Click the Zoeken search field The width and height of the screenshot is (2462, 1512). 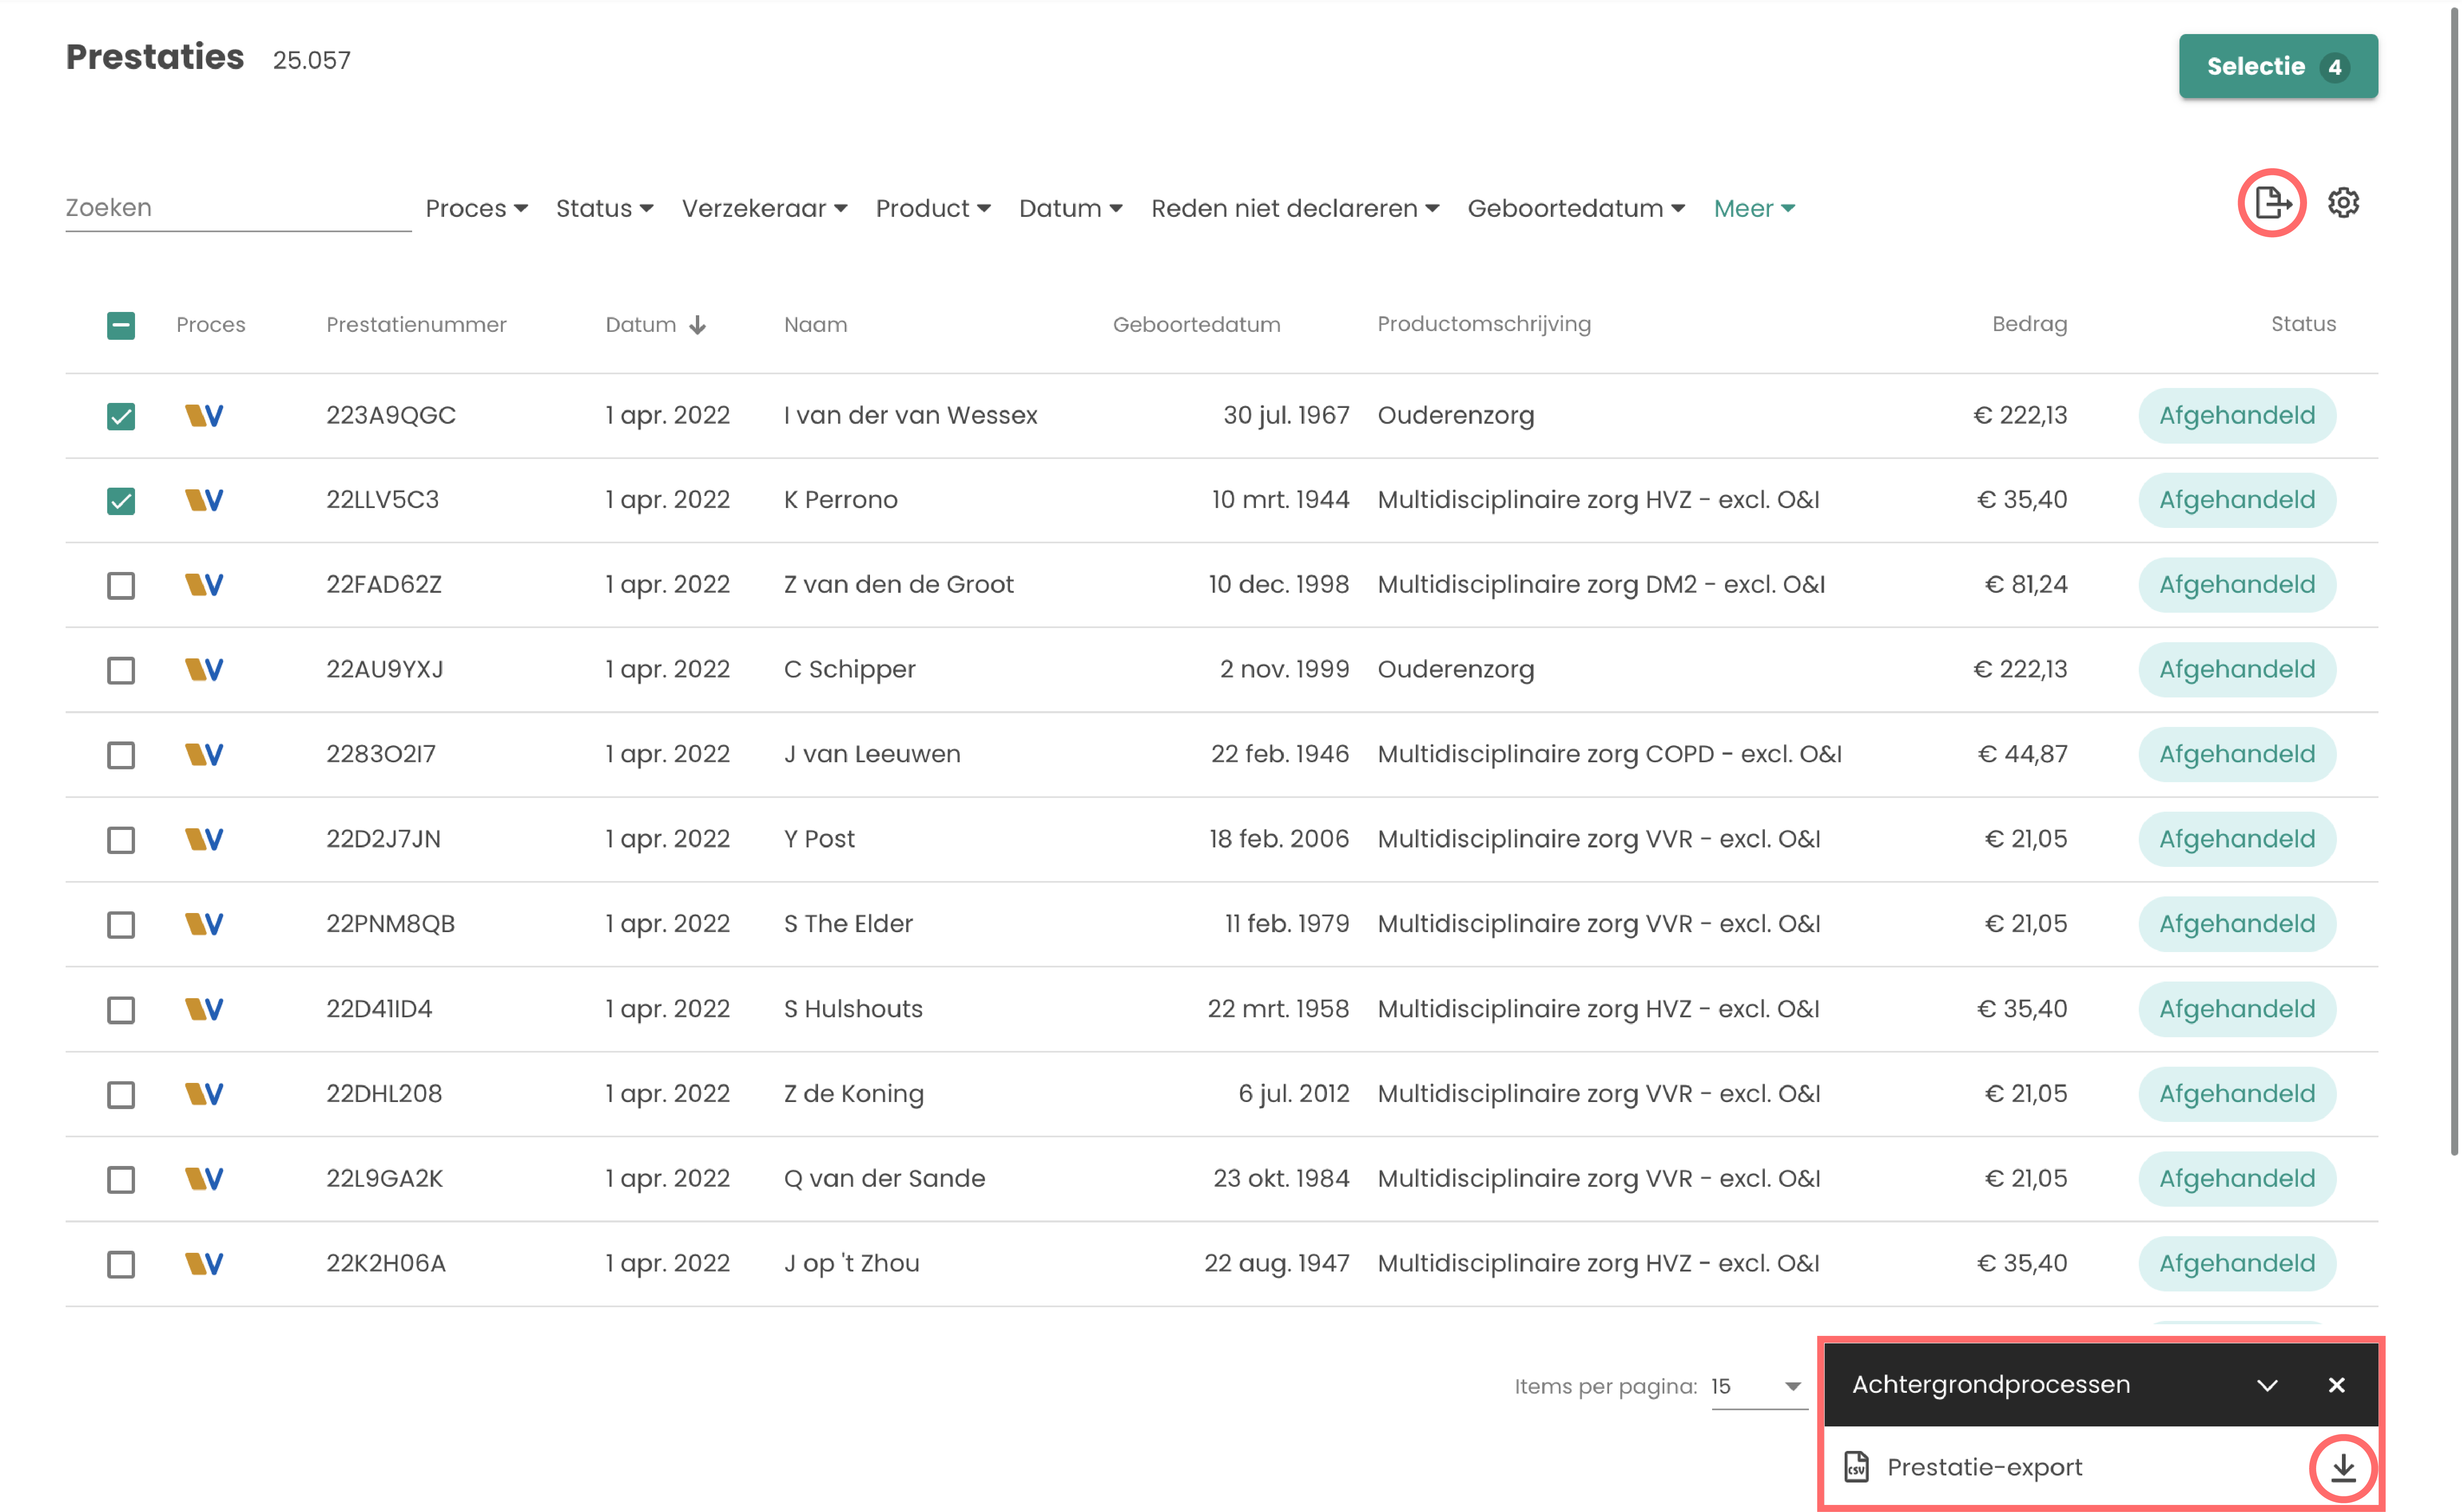pyautogui.click(x=238, y=208)
